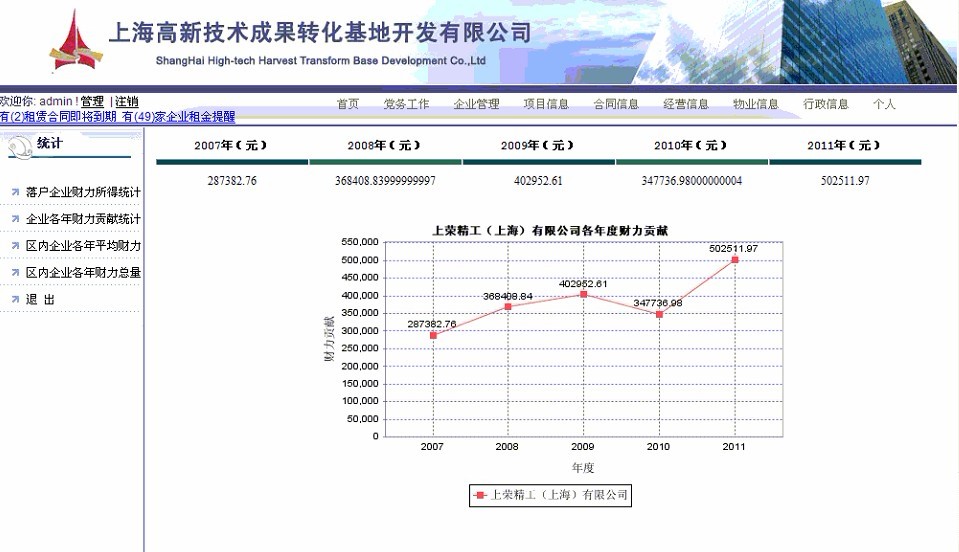Click arrow icon beside 区内企业各年平均财力
Viewport: 959px width, 552px height.
pyautogui.click(x=15, y=246)
